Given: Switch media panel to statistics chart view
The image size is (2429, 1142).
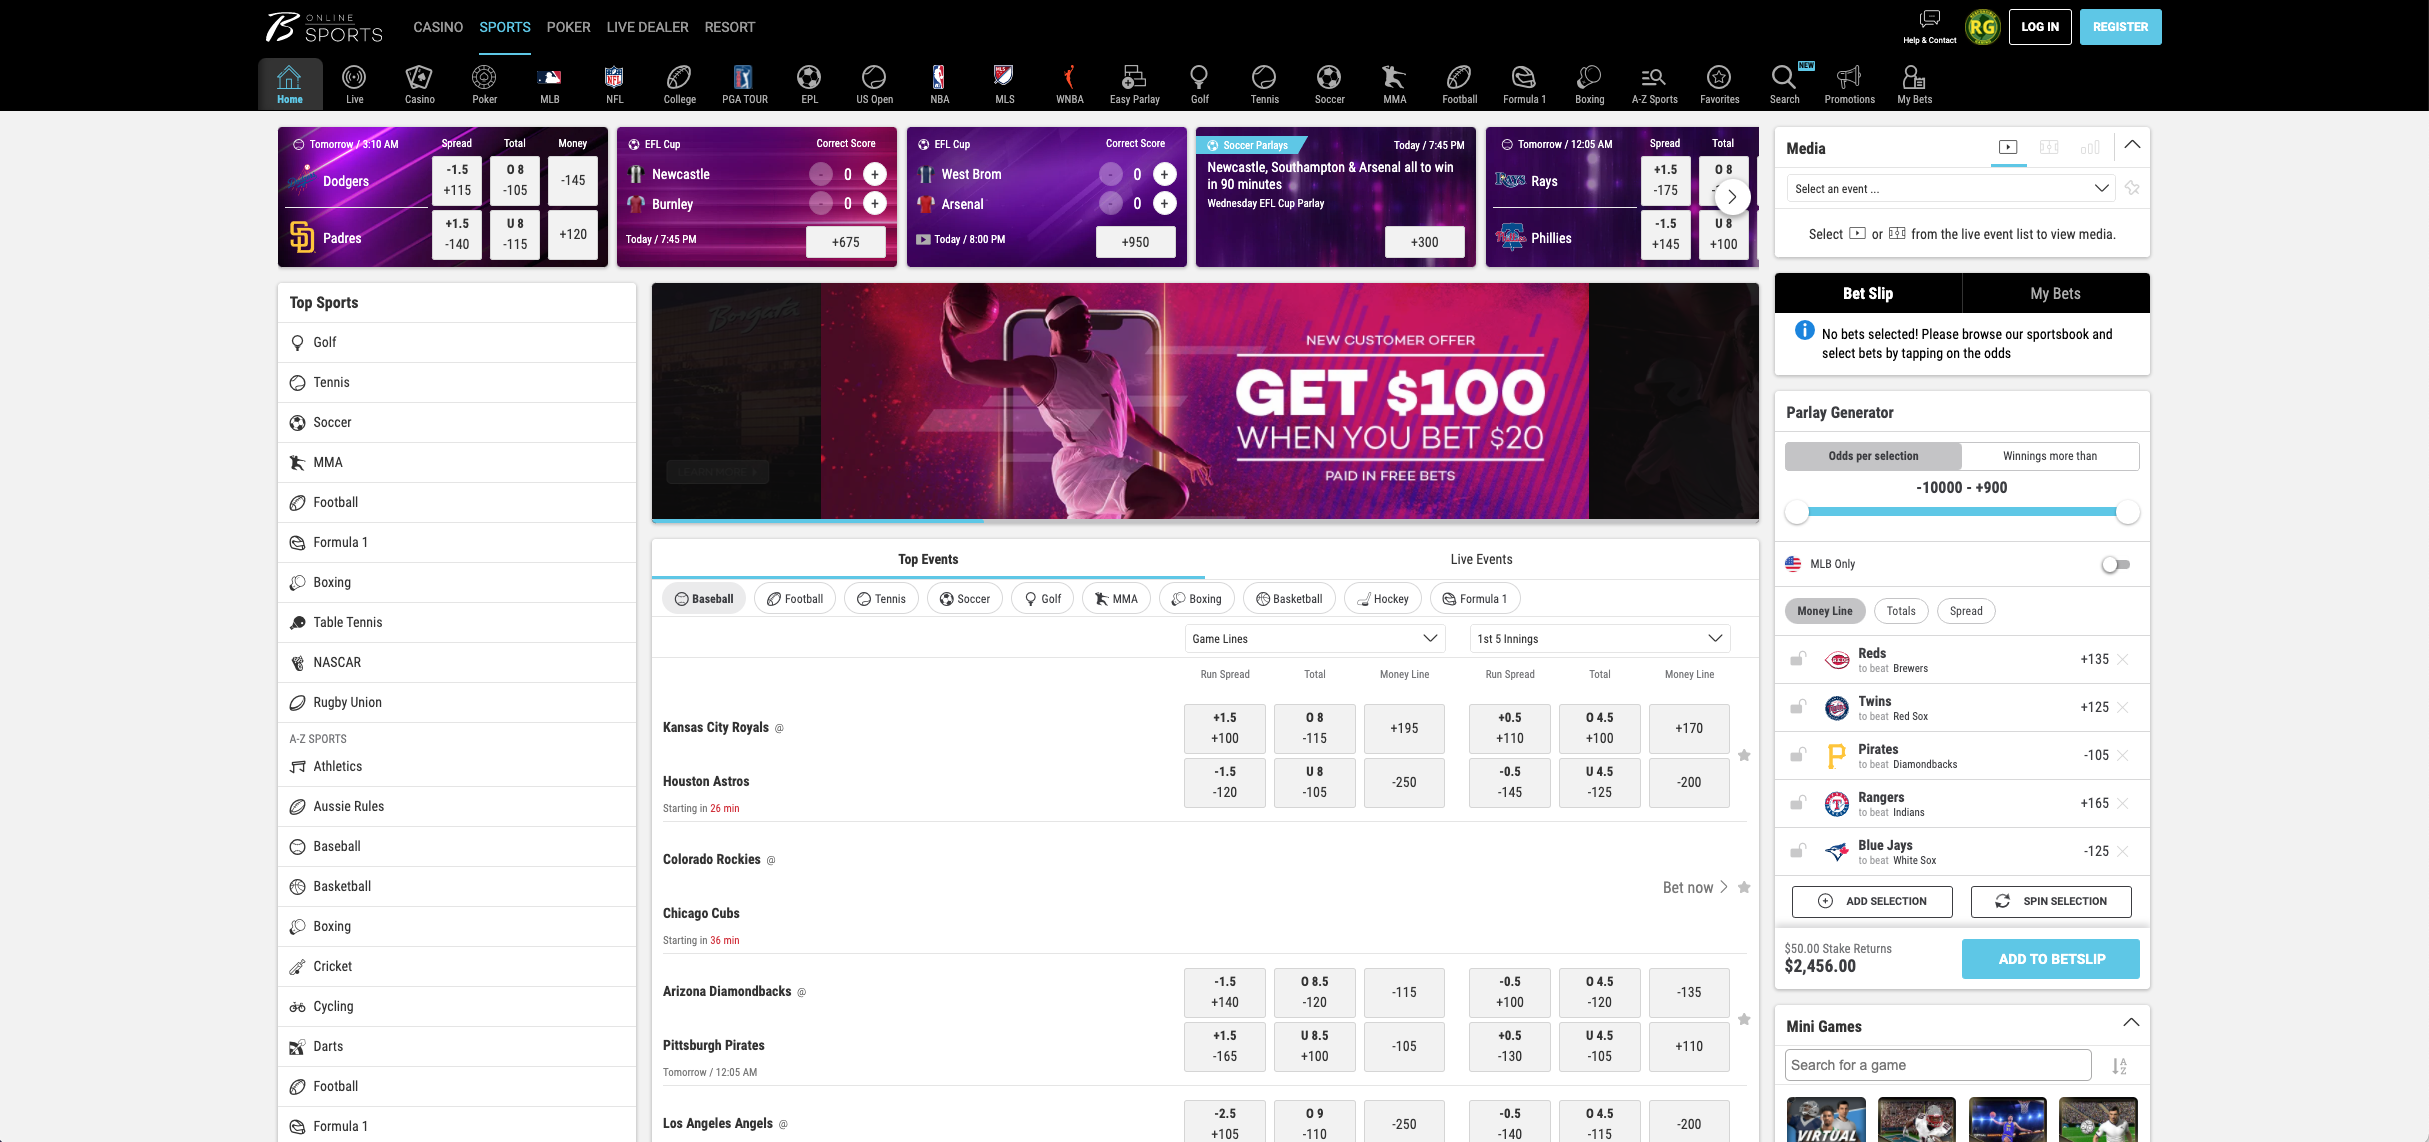Looking at the screenshot, I should point(2089,147).
